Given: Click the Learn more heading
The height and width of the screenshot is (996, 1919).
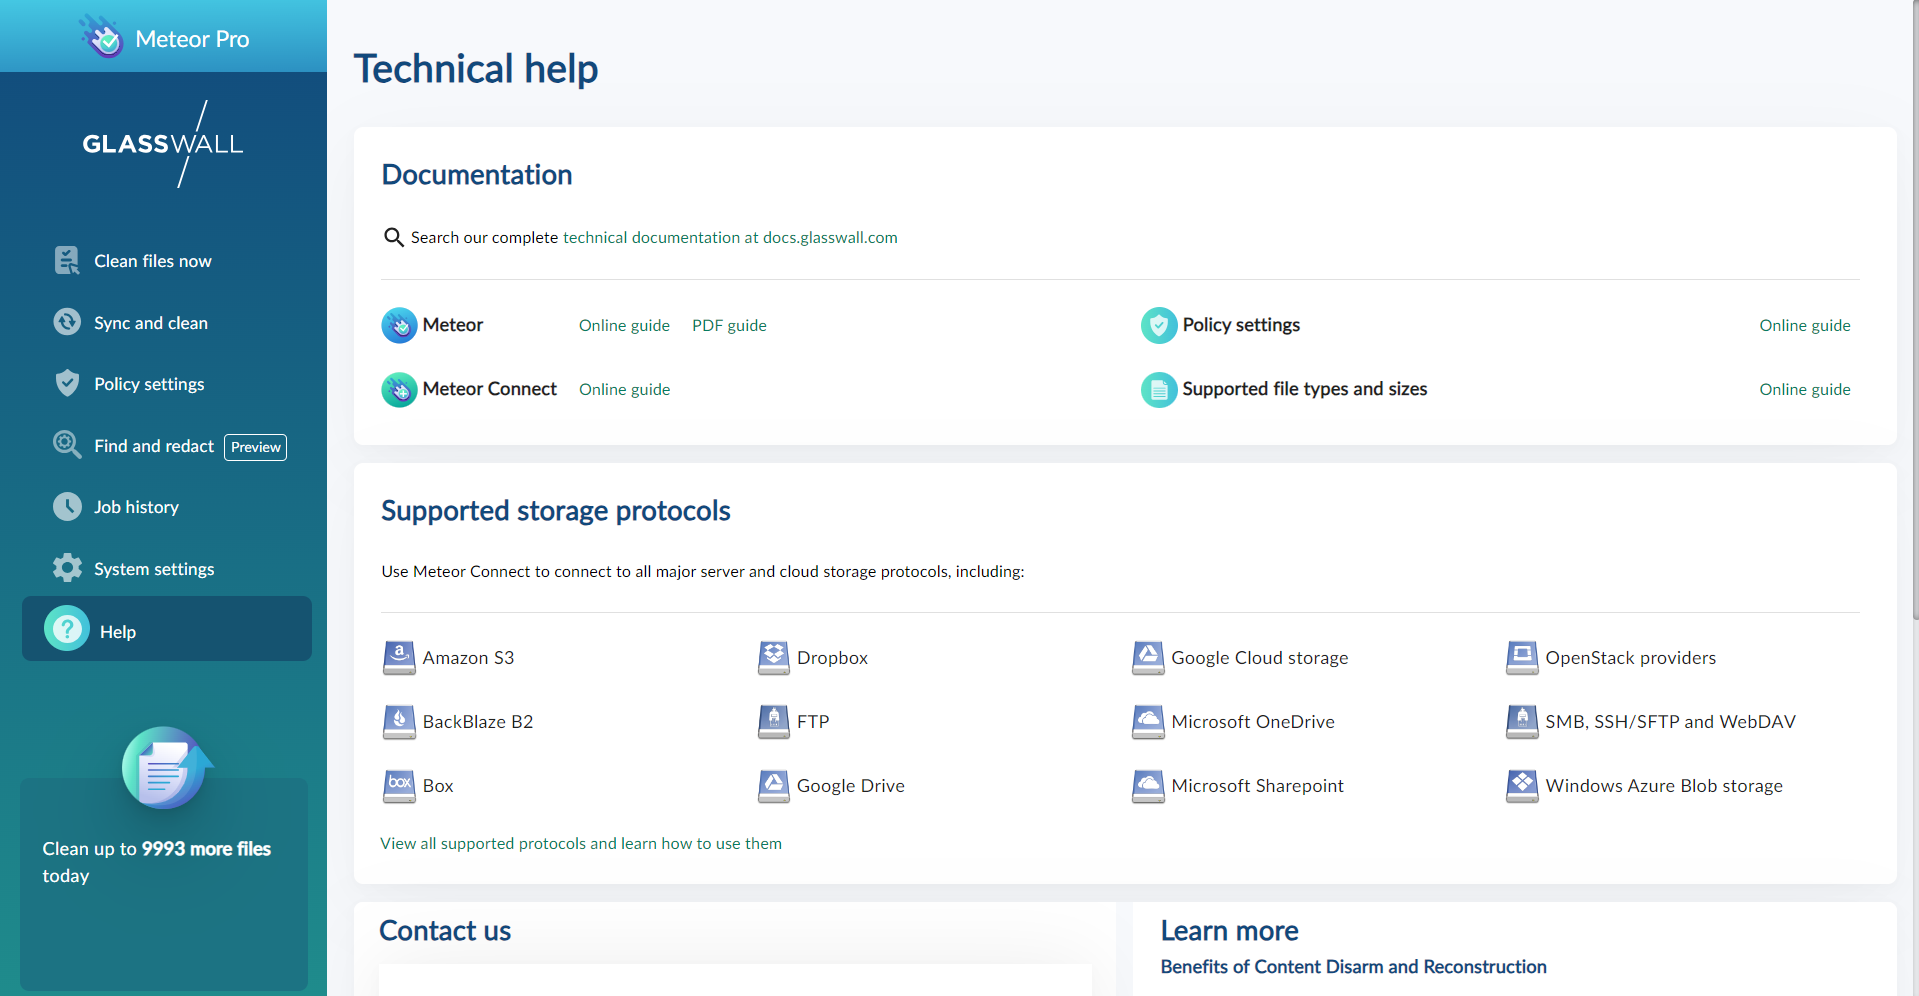Looking at the screenshot, I should pos(1229,931).
